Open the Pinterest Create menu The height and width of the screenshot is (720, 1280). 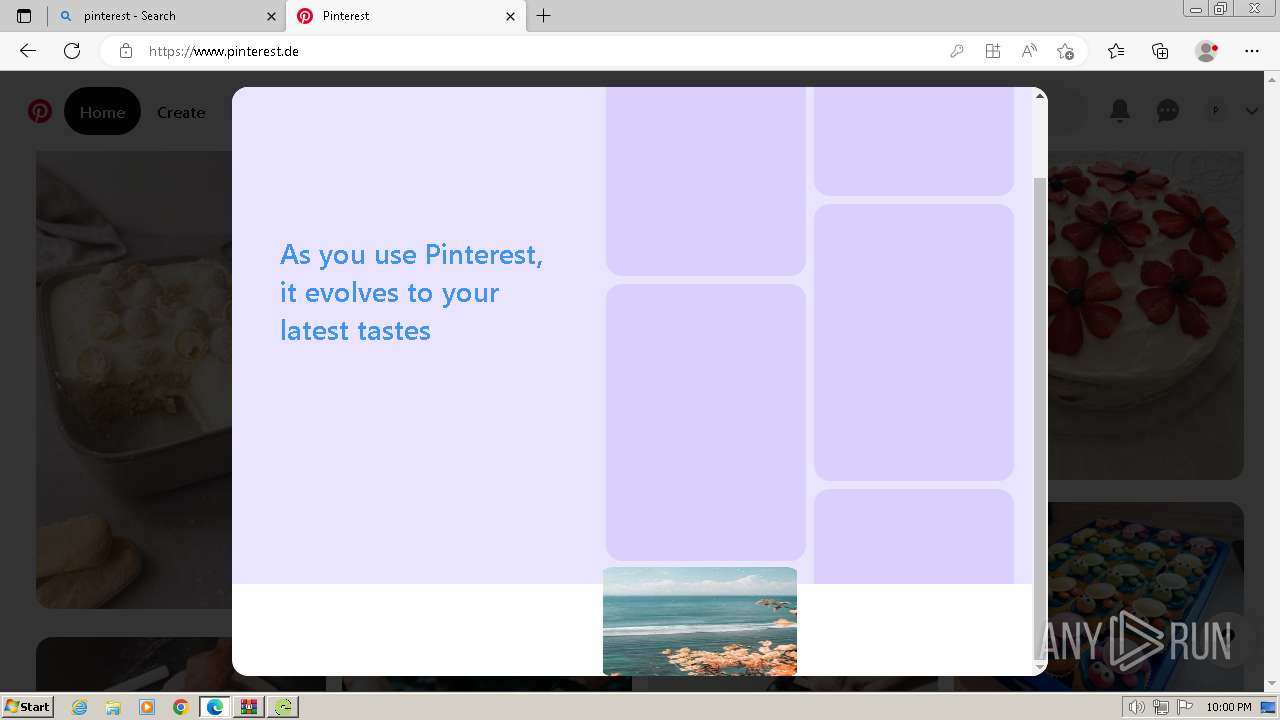pyautogui.click(x=181, y=112)
